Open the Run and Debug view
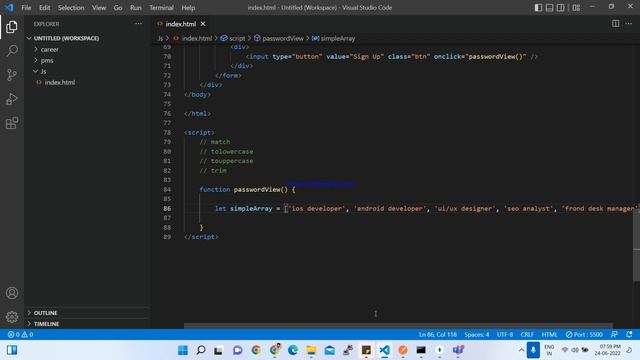Viewport: 640px width, 360px height. coord(12,99)
